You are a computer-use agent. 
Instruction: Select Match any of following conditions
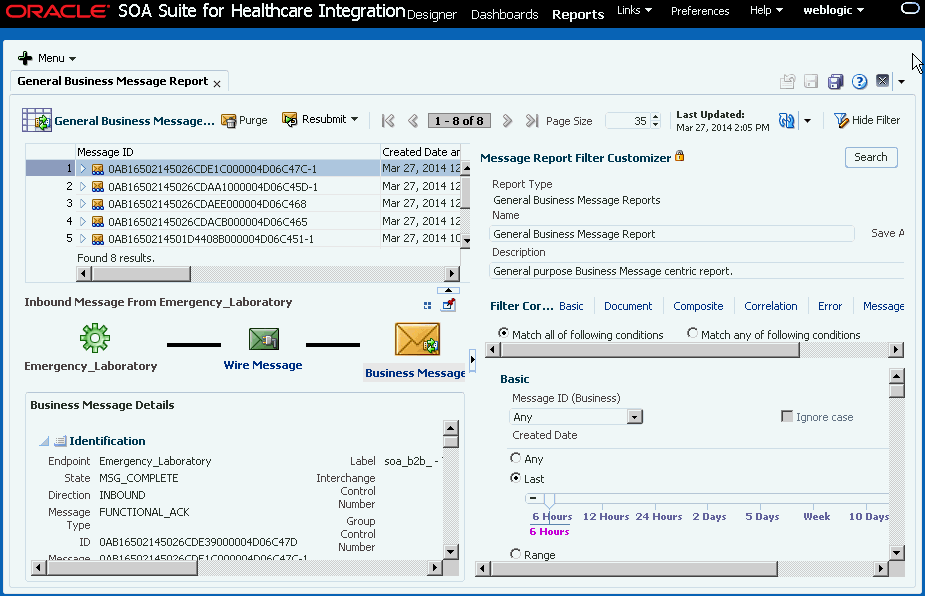[x=693, y=333]
